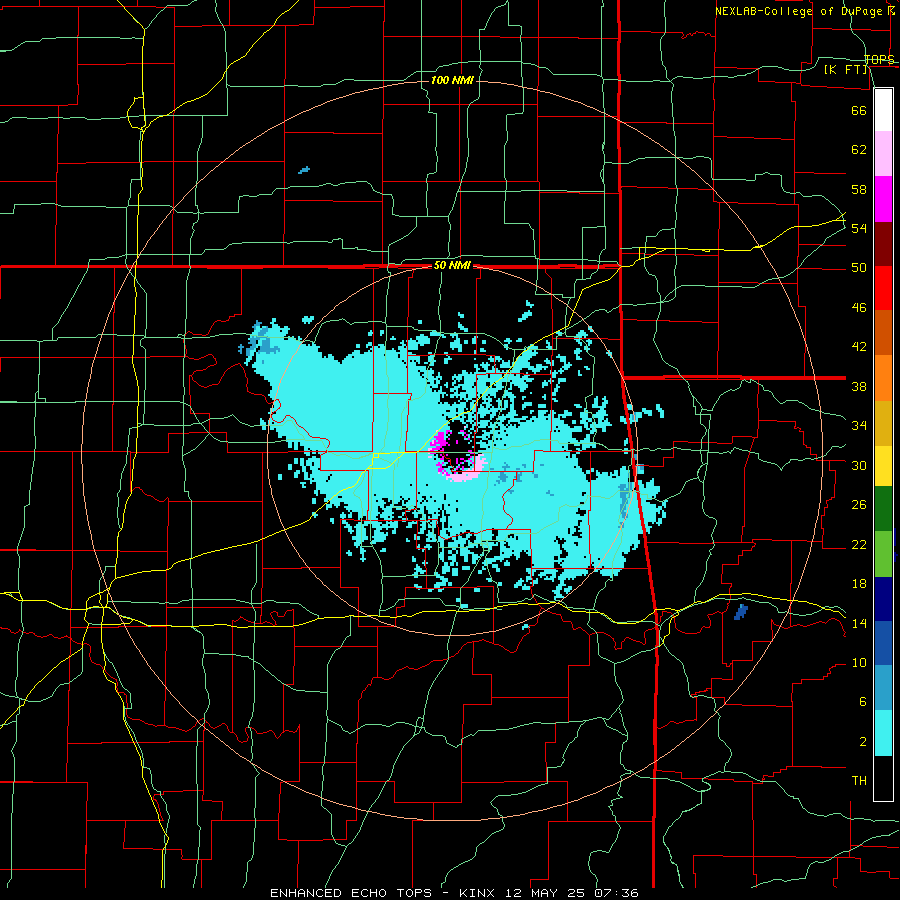
Task: Click the legend value 66
Action: click(859, 110)
